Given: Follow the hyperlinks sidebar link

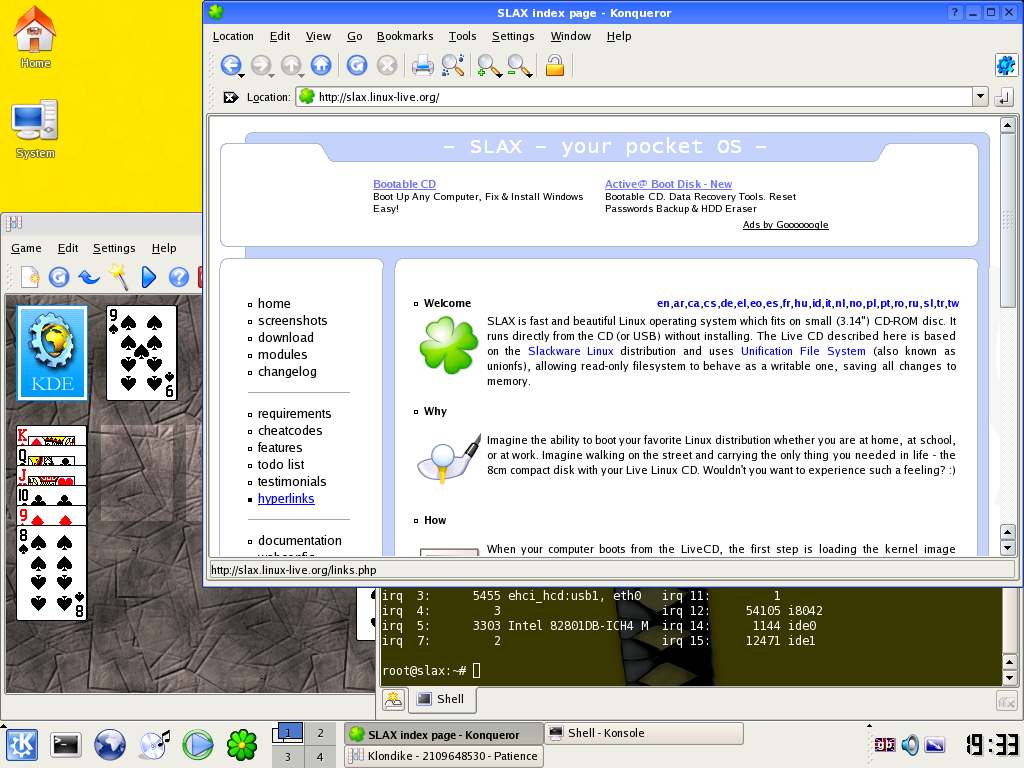Looking at the screenshot, I should [x=286, y=499].
